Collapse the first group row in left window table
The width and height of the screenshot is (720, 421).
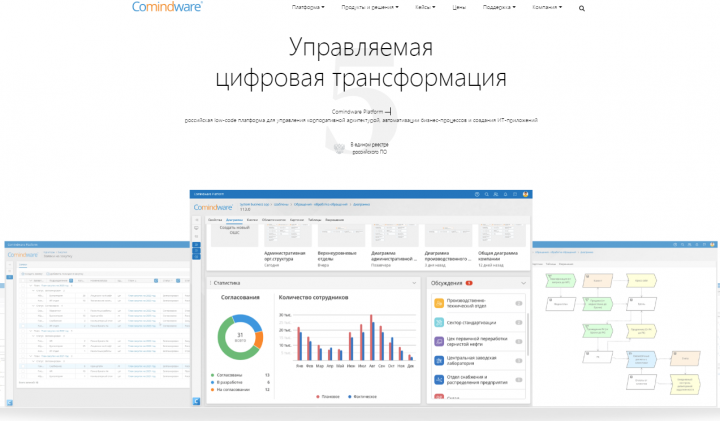(x=31, y=286)
